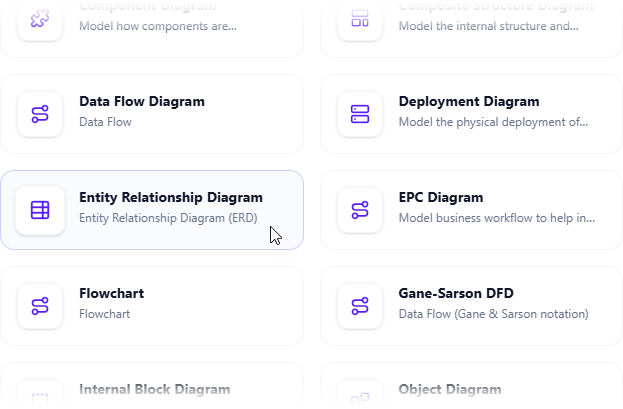Select the Data Flow Diagram title
Screen dimensions: 623x409
click(142, 102)
